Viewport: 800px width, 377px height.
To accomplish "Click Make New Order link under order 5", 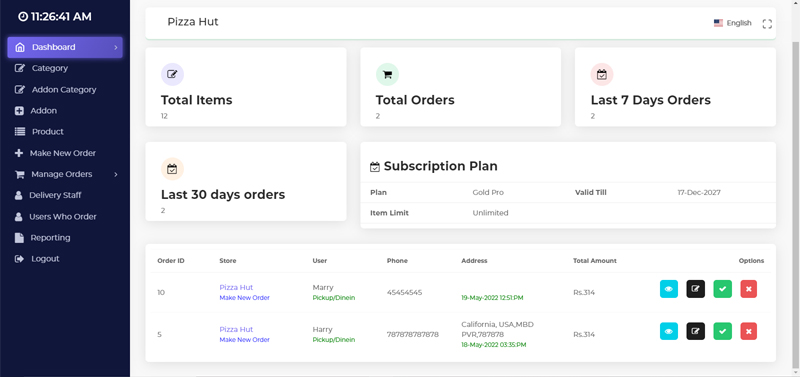I will click(x=244, y=340).
